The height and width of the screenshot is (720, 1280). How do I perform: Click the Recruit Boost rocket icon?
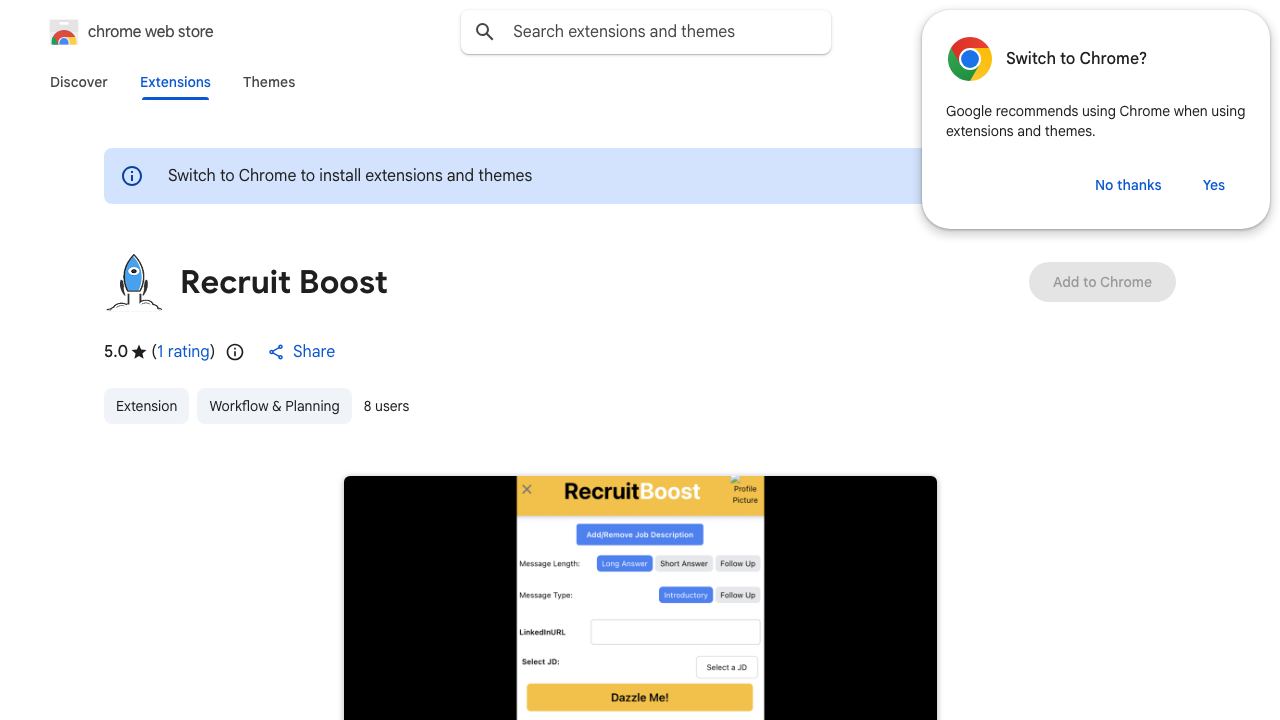(134, 282)
